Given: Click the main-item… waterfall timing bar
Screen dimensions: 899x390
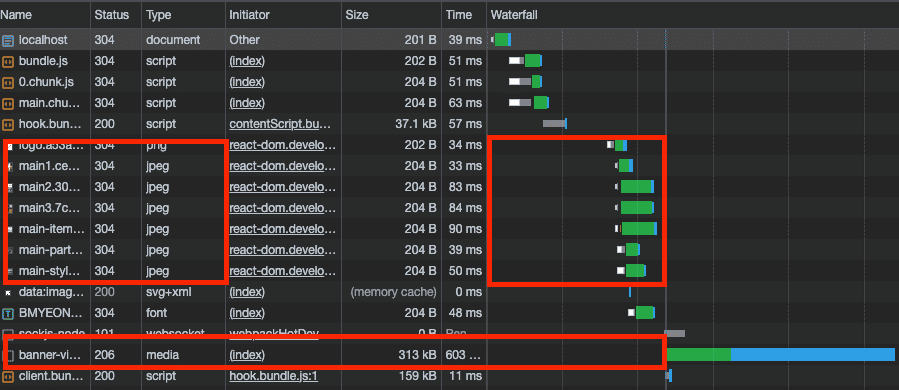Looking at the screenshot, I should tap(636, 229).
